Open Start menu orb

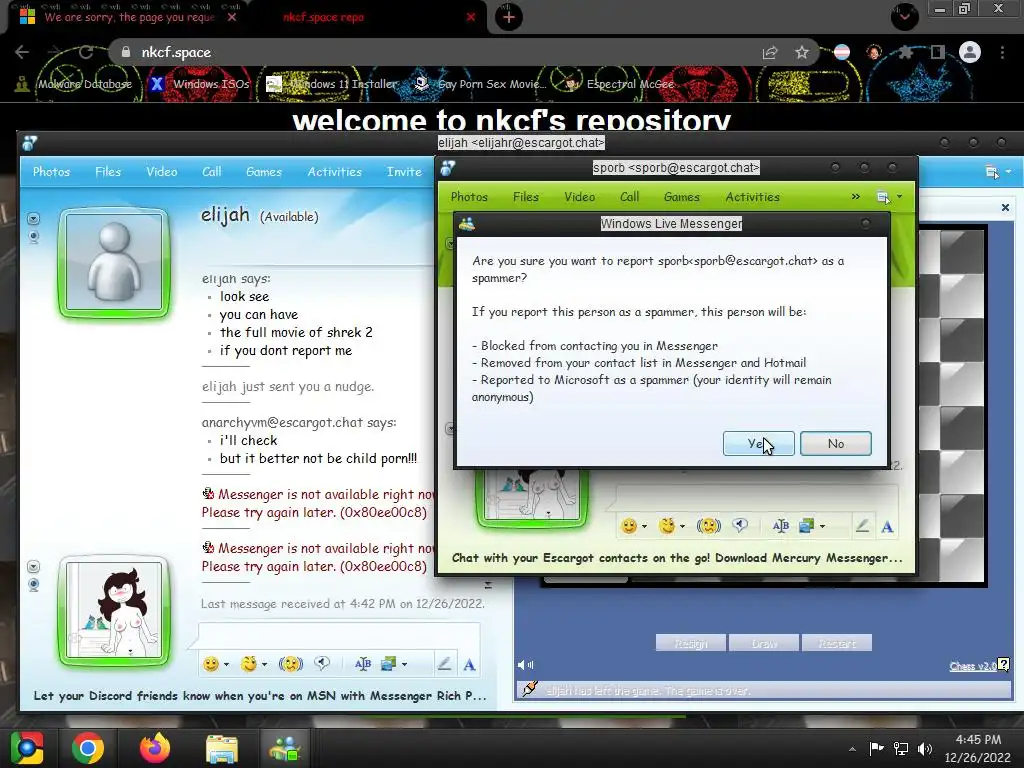pos(27,748)
